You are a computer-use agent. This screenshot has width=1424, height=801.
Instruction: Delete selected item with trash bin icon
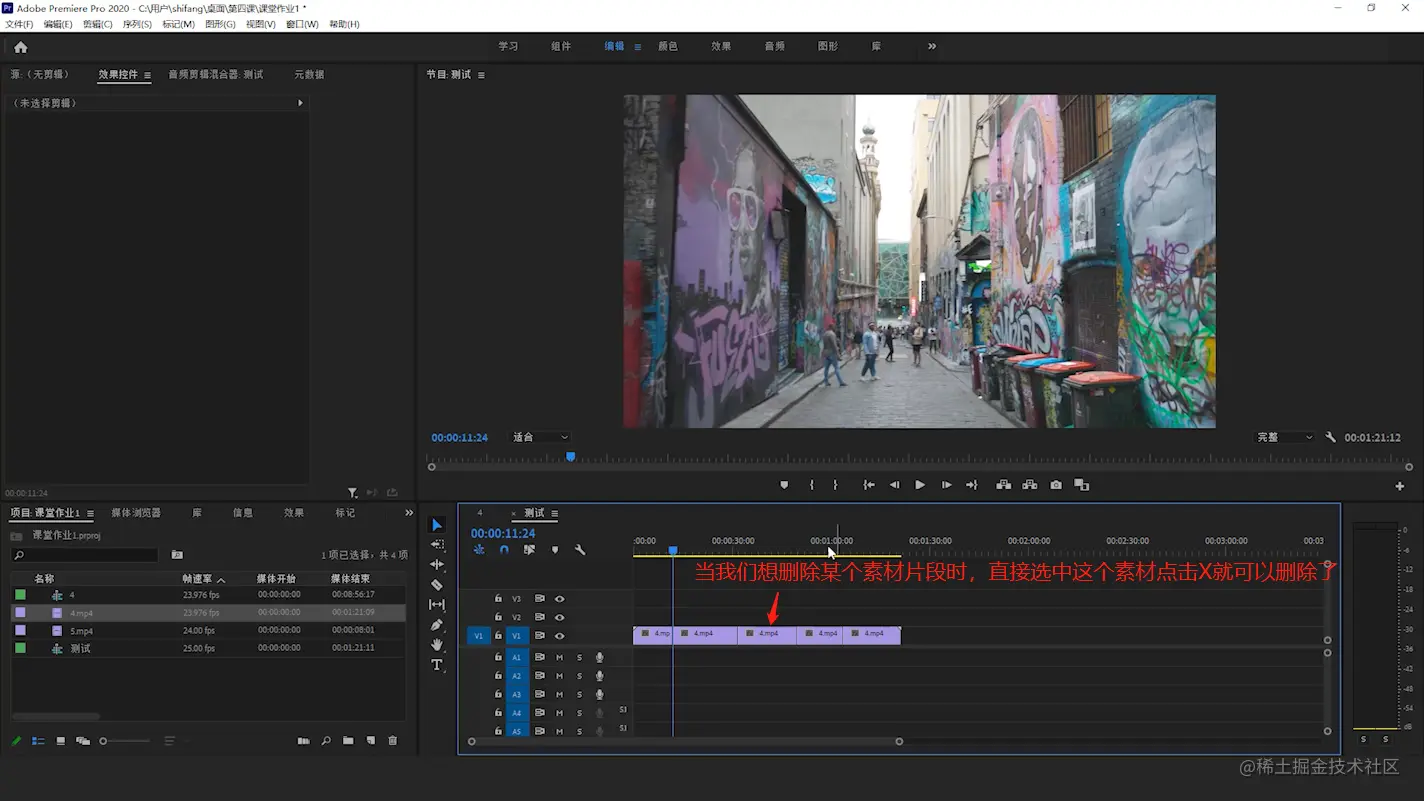[392, 741]
